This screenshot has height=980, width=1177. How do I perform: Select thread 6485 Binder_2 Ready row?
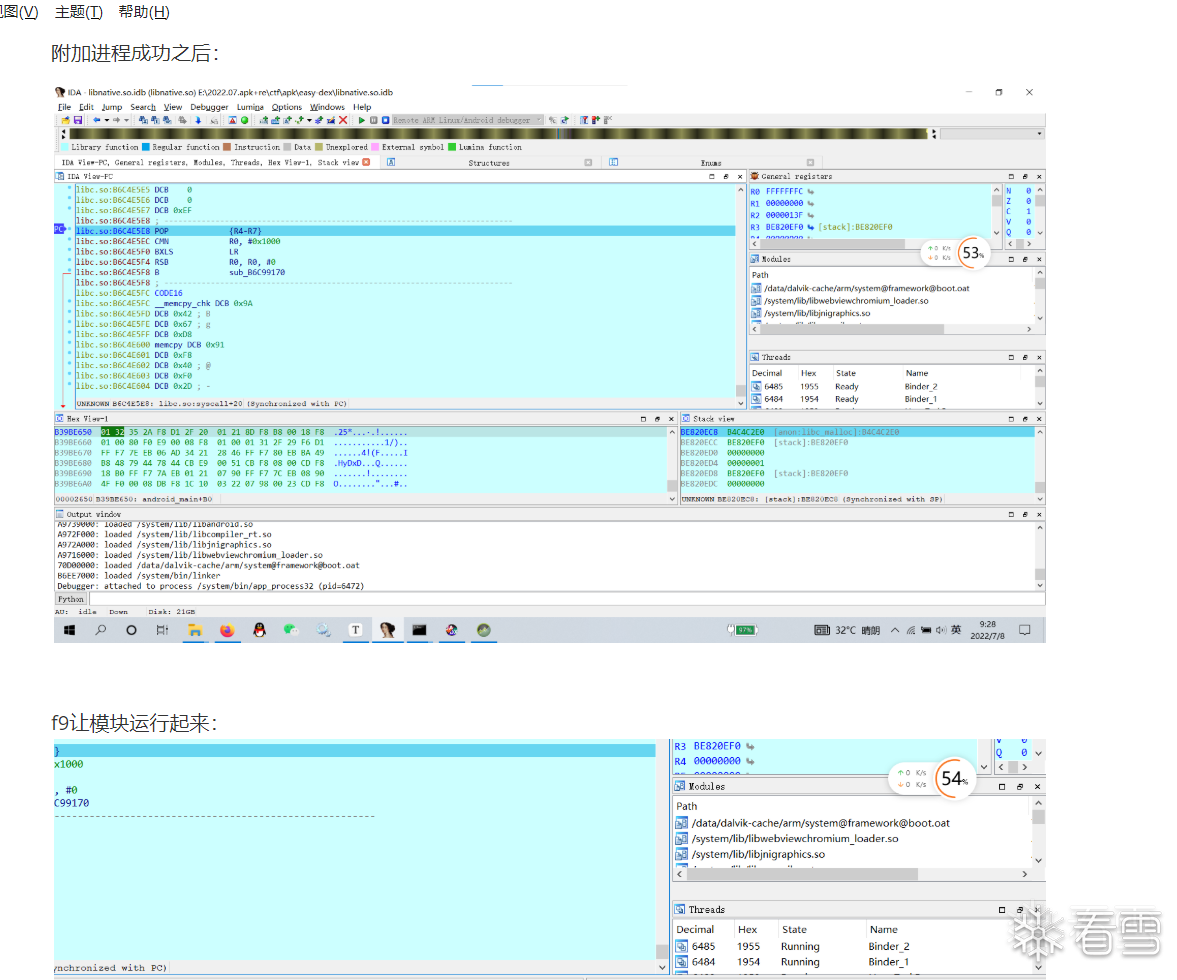pos(892,386)
